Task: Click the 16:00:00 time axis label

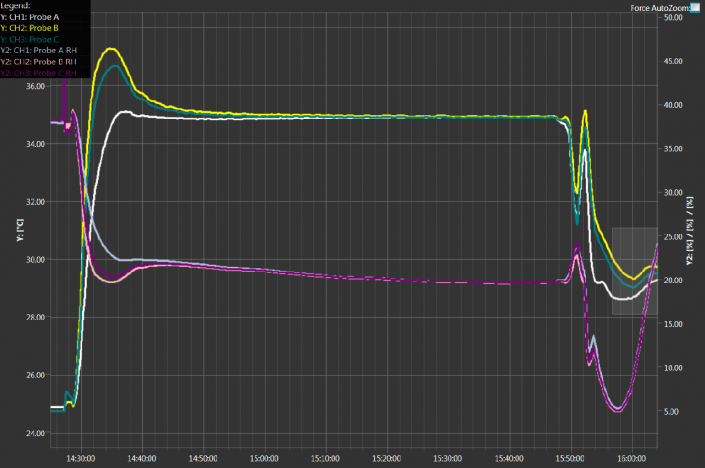Action: point(631,458)
